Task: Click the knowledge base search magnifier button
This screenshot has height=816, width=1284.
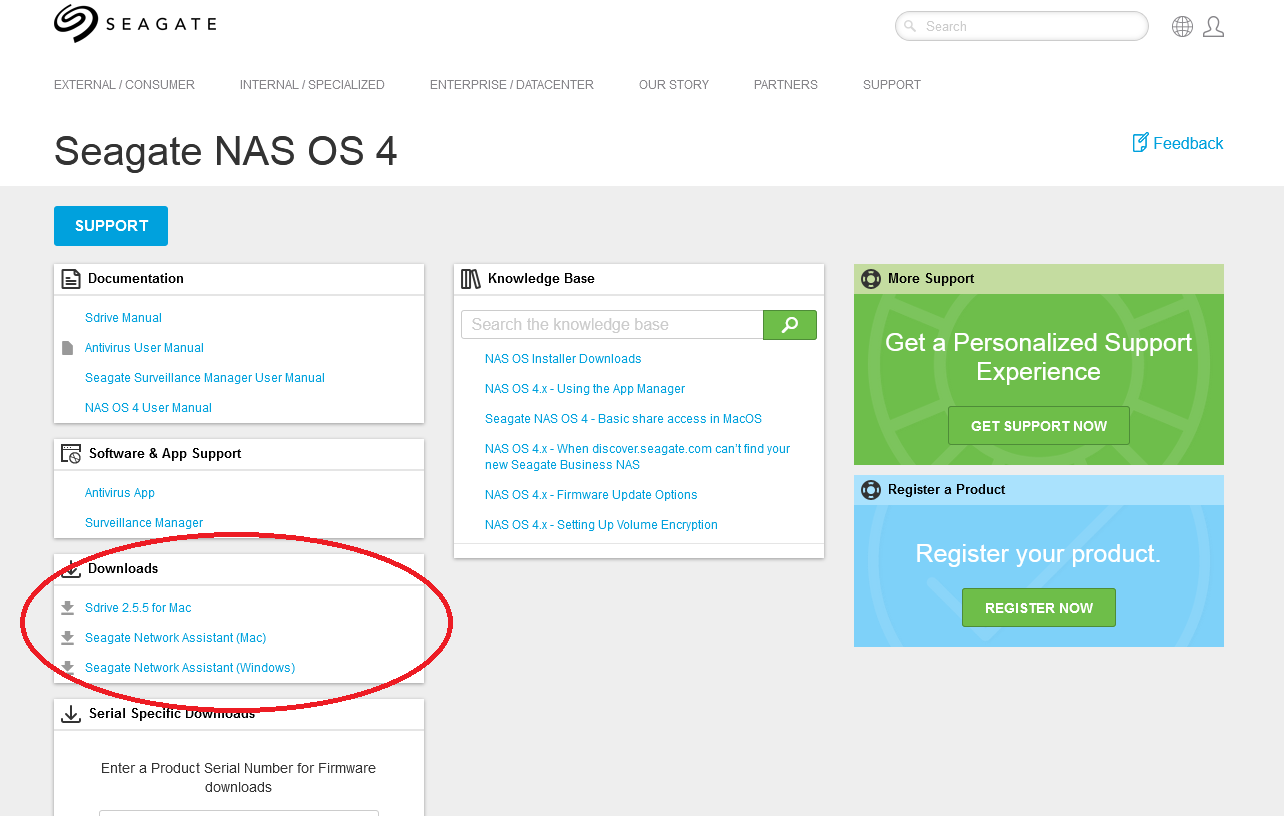Action: tap(790, 325)
